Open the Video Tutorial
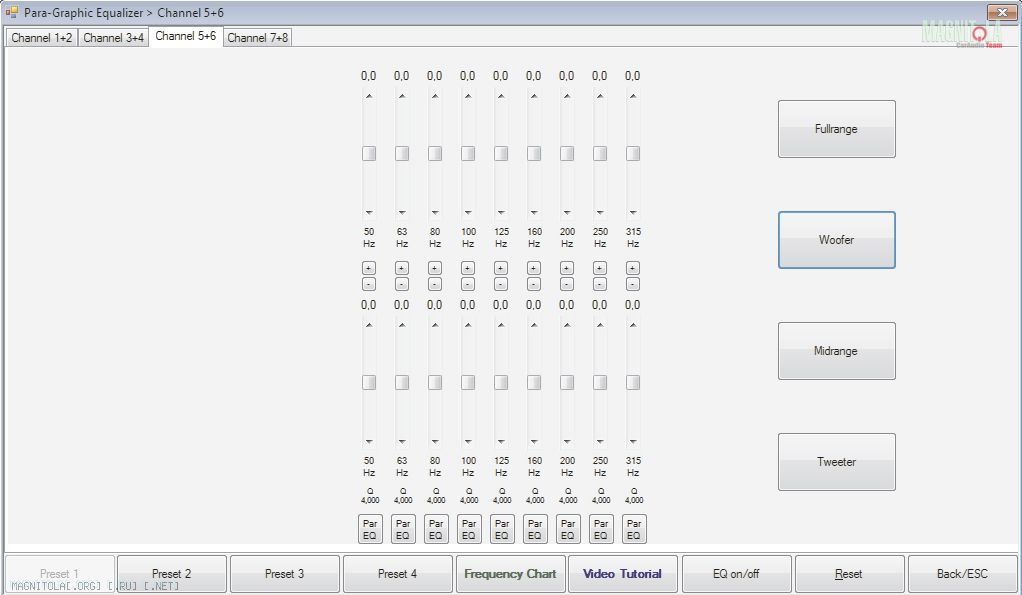Image resolution: width=1022 pixels, height=595 pixels. [622, 573]
